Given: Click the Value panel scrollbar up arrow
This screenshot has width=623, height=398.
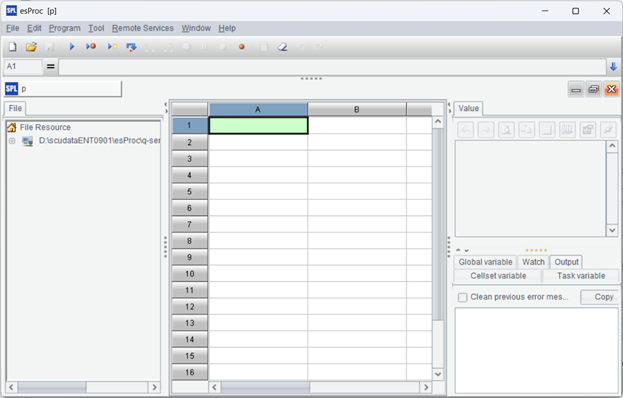Looking at the screenshot, I should coord(612,146).
